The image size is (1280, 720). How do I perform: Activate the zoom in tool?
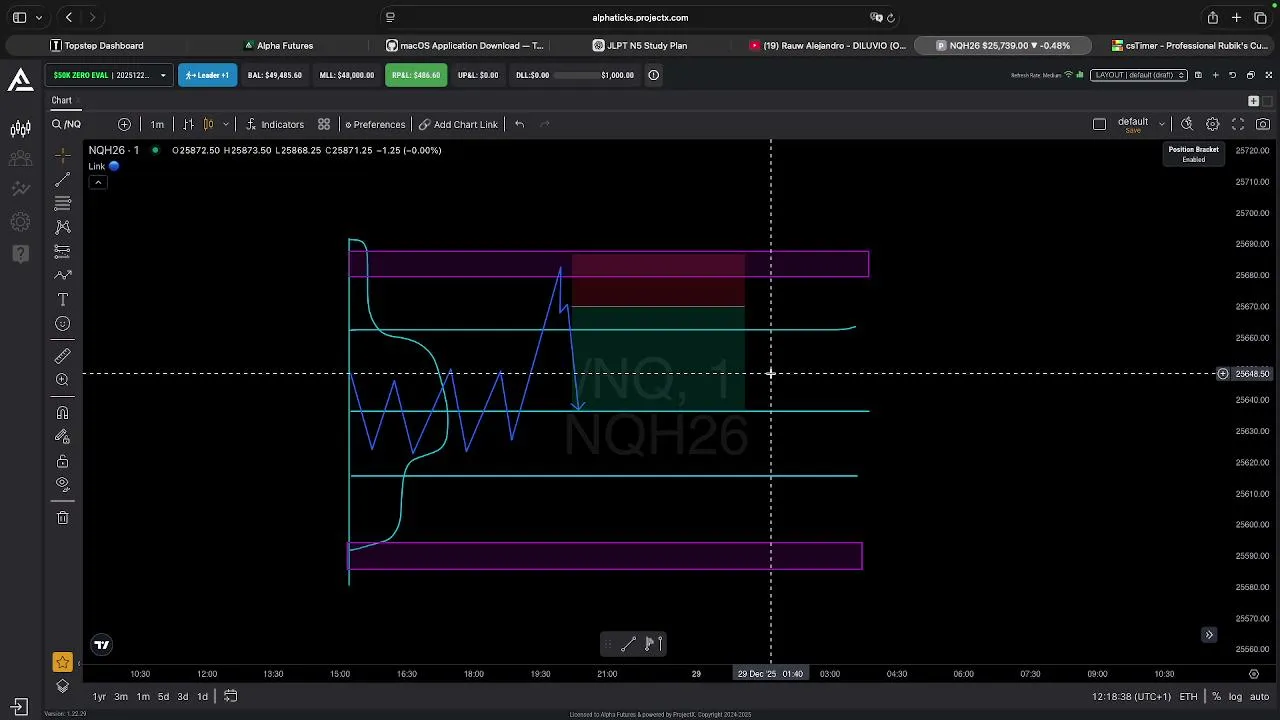pyautogui.click(x=62, y=380)
